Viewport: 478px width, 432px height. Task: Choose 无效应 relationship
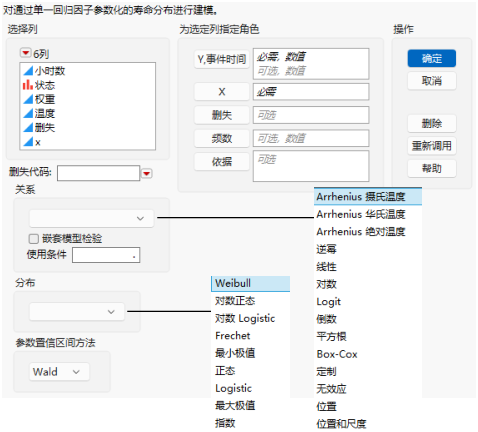(x=368, y=389)
